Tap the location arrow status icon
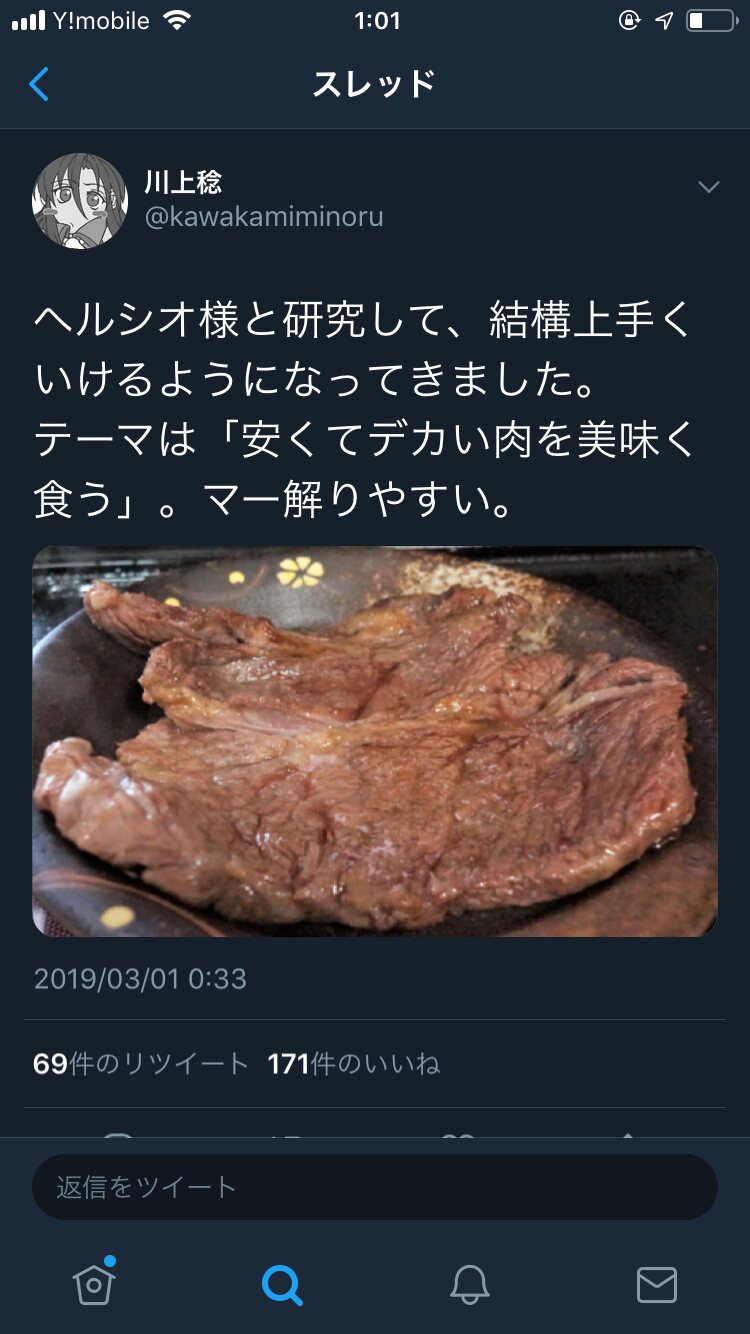750x1334 pixels. pos(664,21)
